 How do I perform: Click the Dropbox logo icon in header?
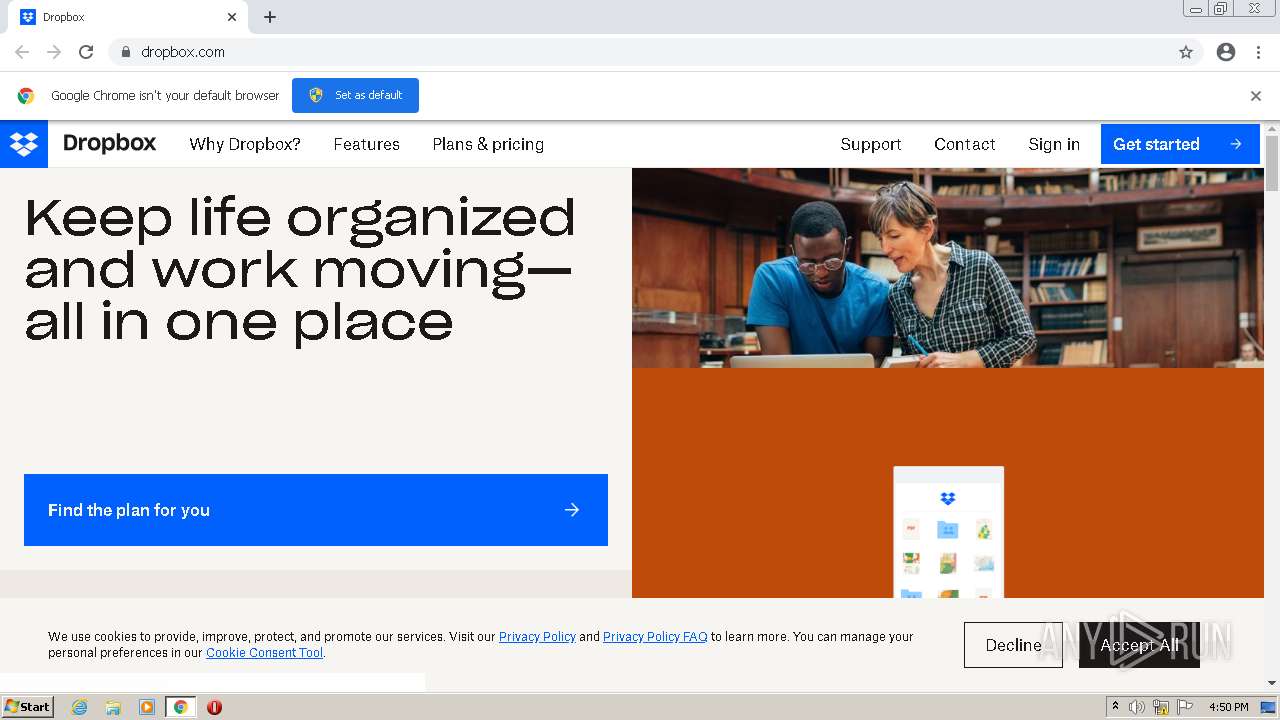pos(24,144)
